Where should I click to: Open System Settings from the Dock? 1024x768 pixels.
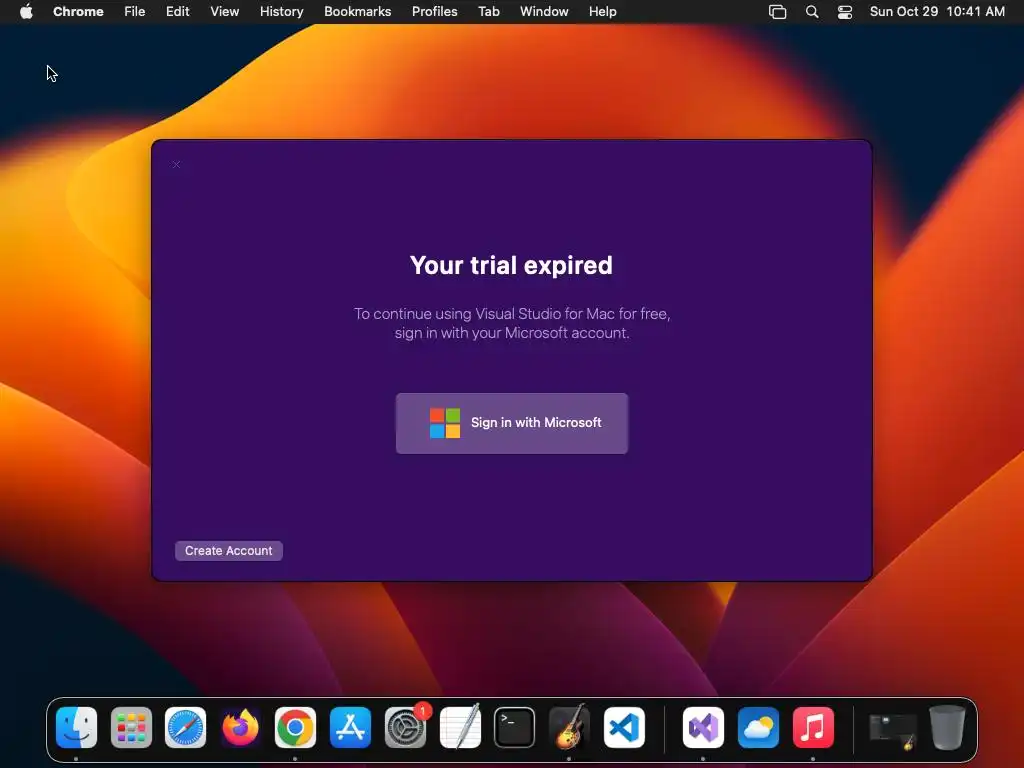(405, 728)
